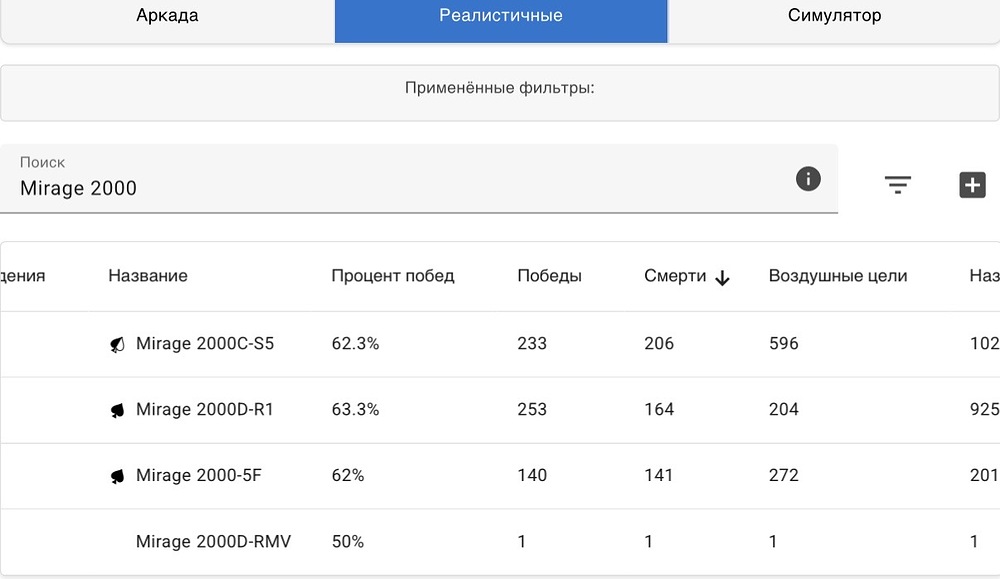This screenshot has width=1000, height=579.
Task: Click the spade icon beside Mirage 2000D-R1
Action: click(117, 410)
